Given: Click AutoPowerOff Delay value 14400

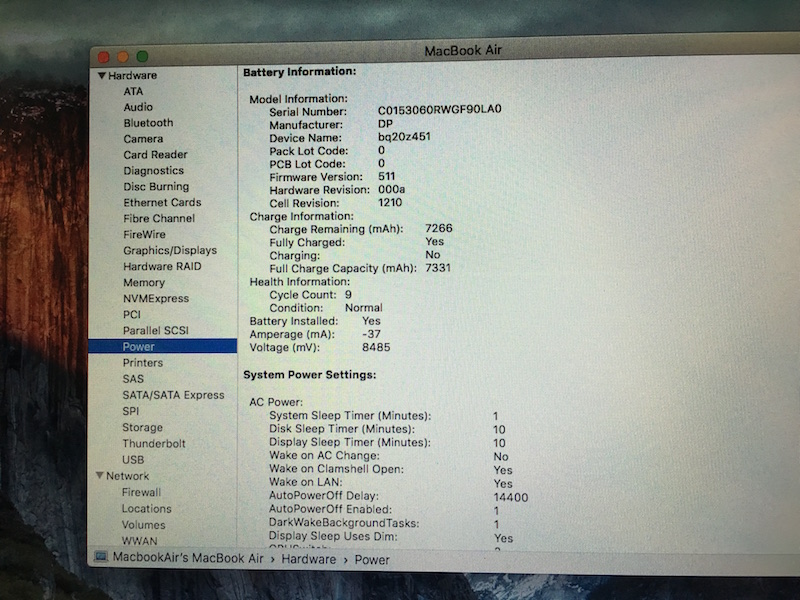Looking at the screenshot, I should pos(511,497).
